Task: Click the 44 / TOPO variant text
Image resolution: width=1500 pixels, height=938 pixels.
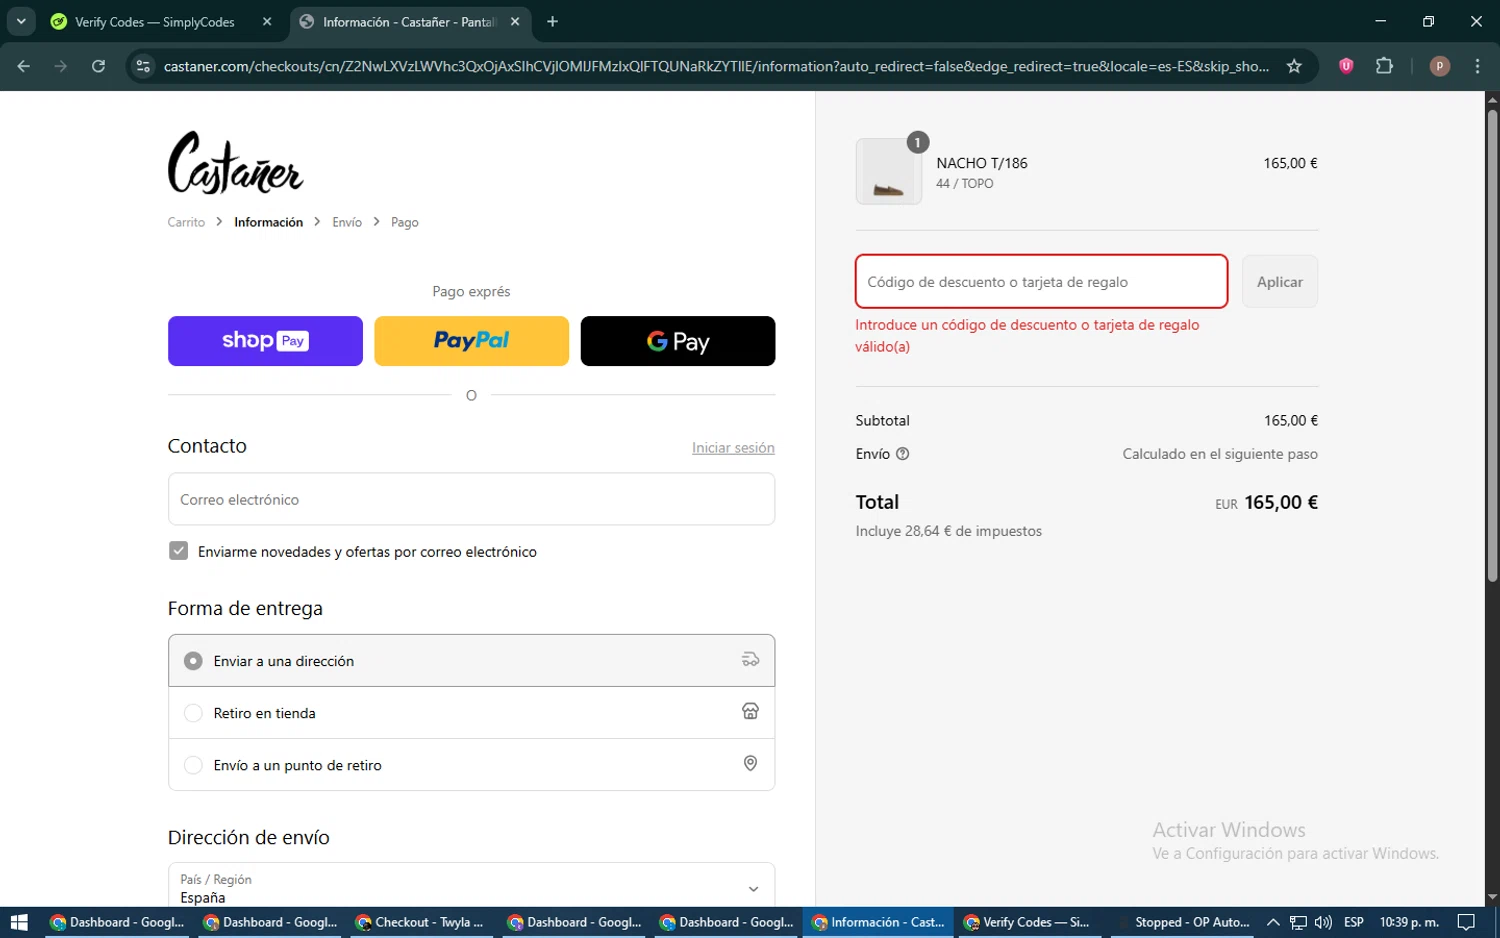Action: pyautogui.click(x=965, y=184)
